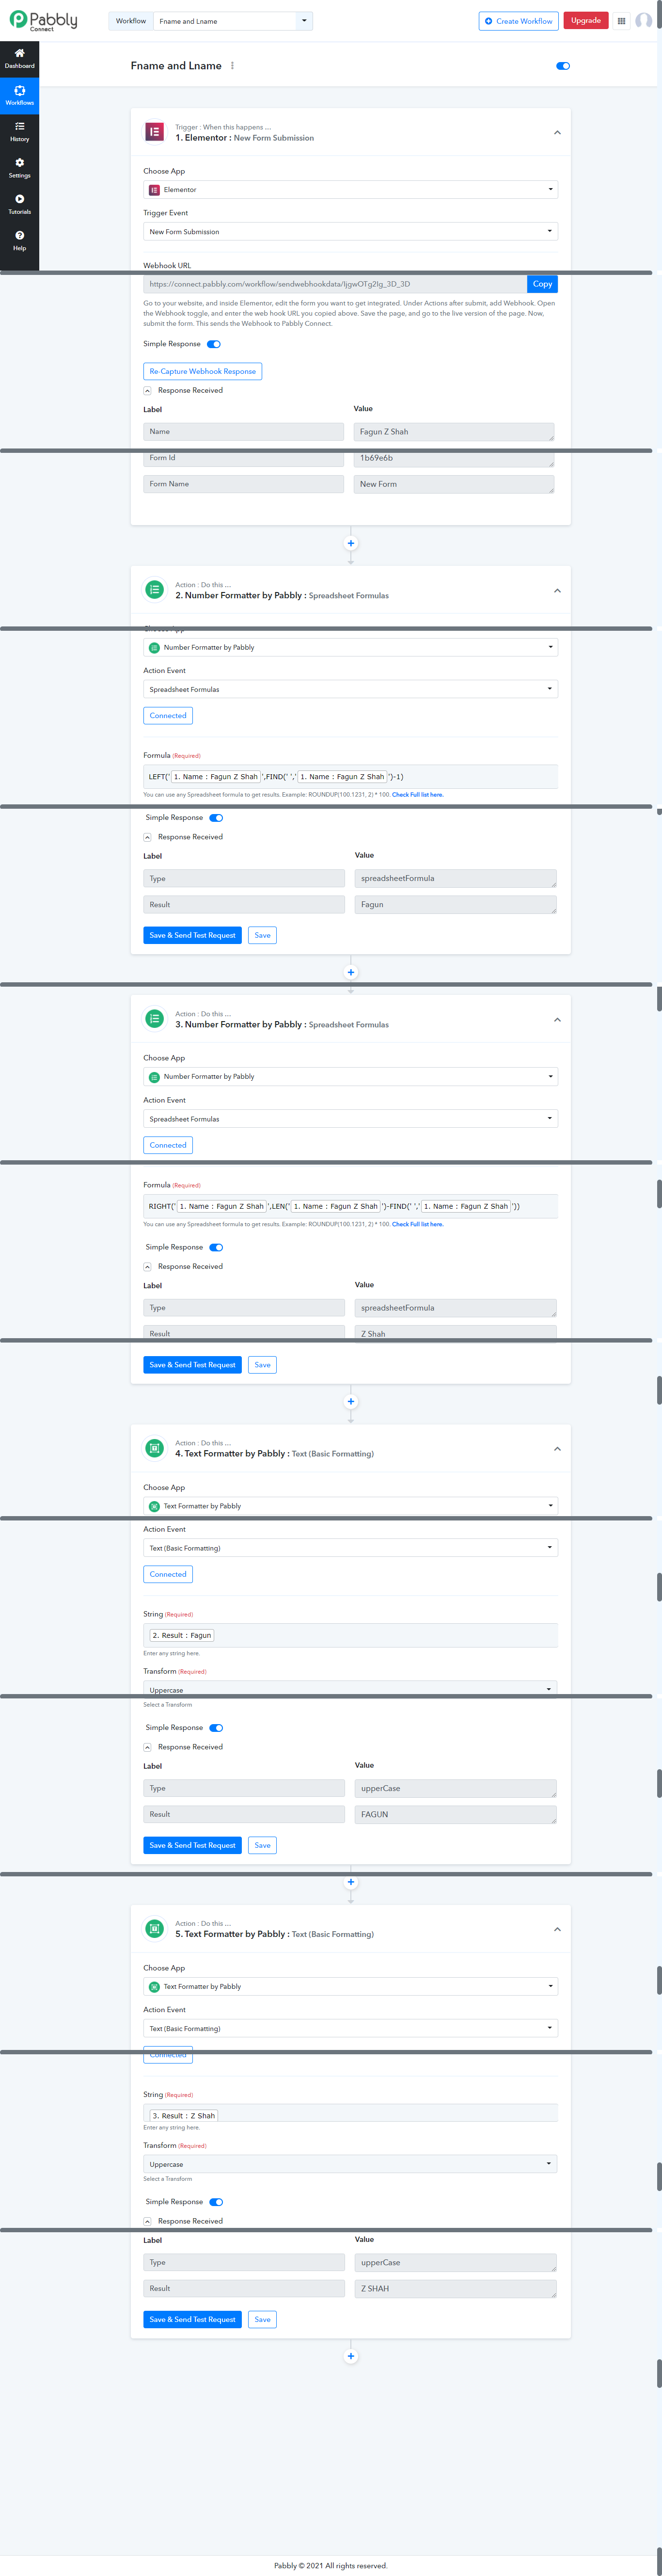662x2576 pixels.
Task: Open the Dashboard sidebar icon
Action: click(x=19, y=58)
